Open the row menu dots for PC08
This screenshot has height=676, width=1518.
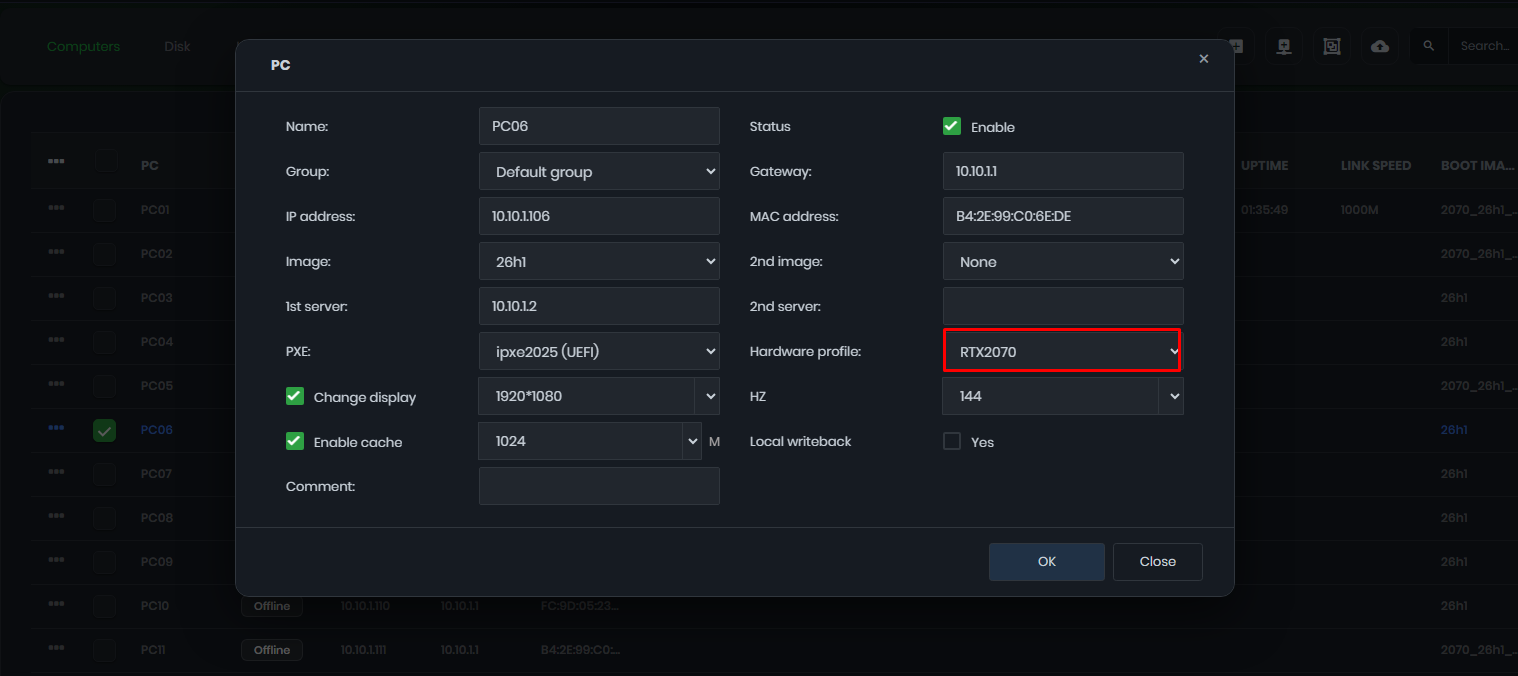[56, 515]
